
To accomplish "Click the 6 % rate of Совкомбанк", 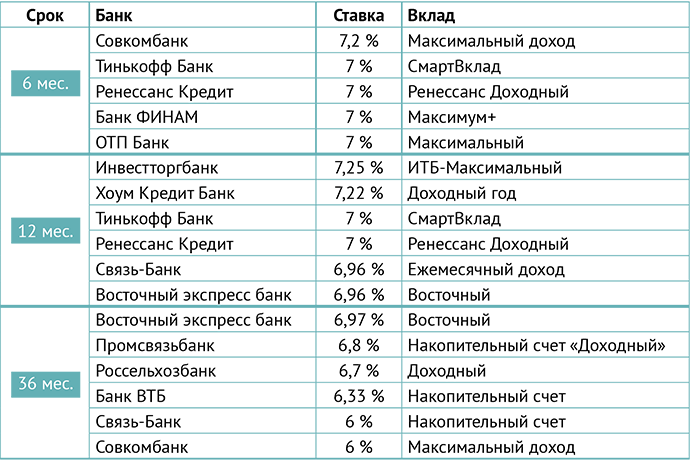I will tap(358, 447).
